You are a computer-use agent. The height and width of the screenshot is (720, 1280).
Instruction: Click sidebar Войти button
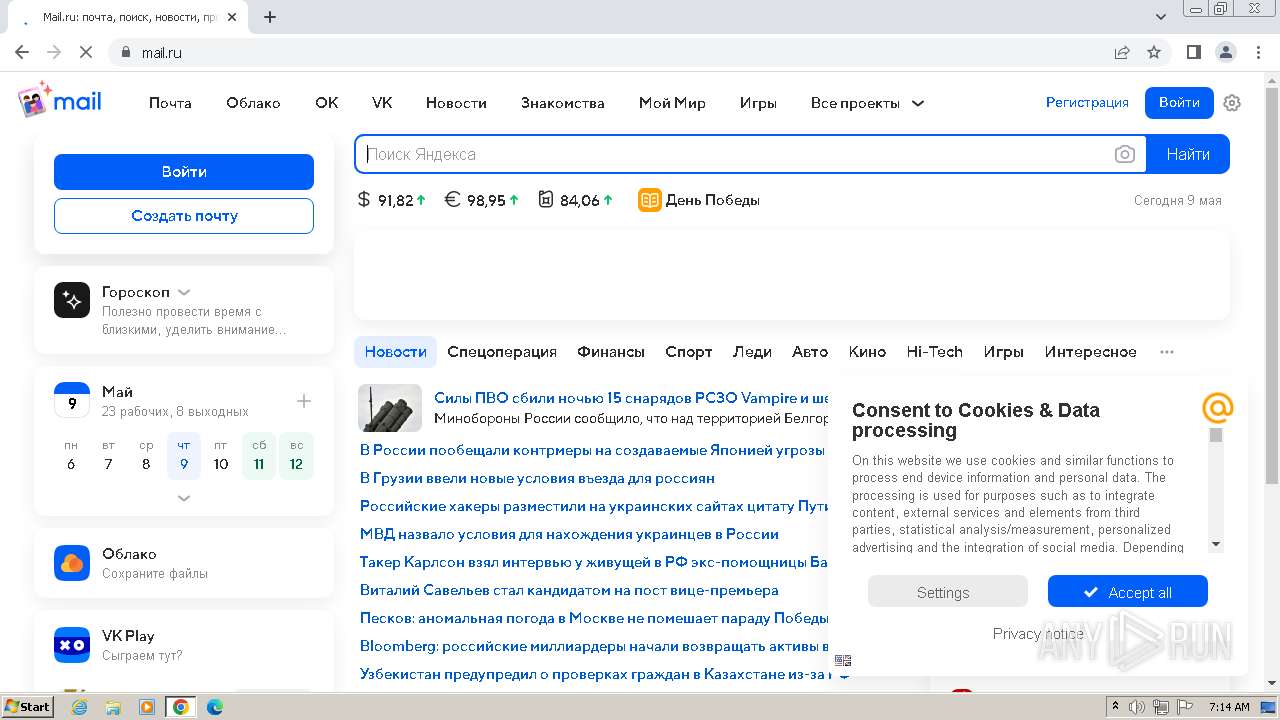pos(184,172)
